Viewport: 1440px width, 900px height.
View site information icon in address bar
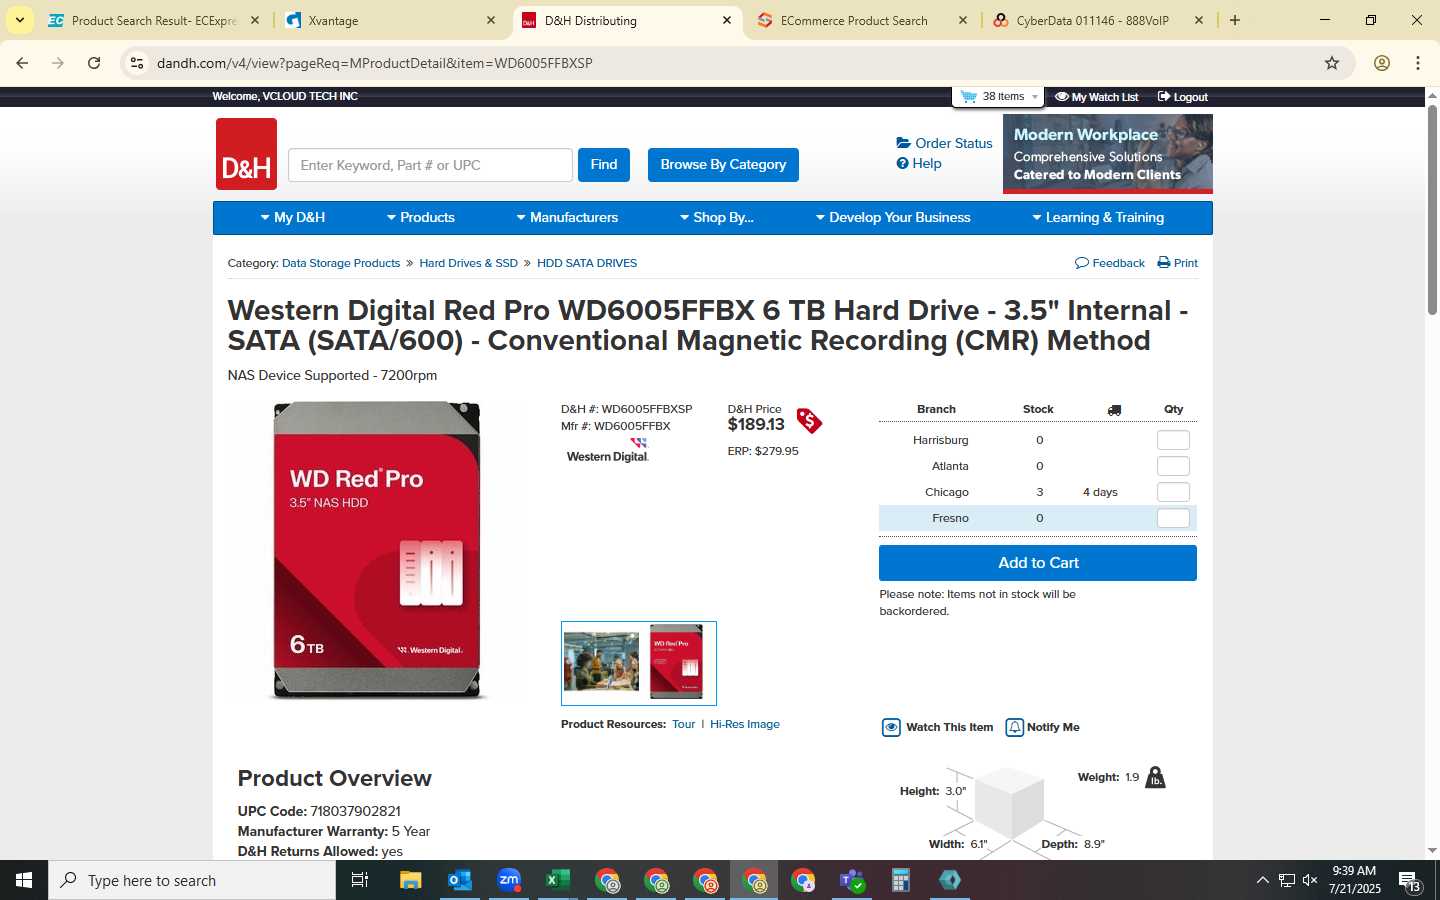(x=137, y=63)
